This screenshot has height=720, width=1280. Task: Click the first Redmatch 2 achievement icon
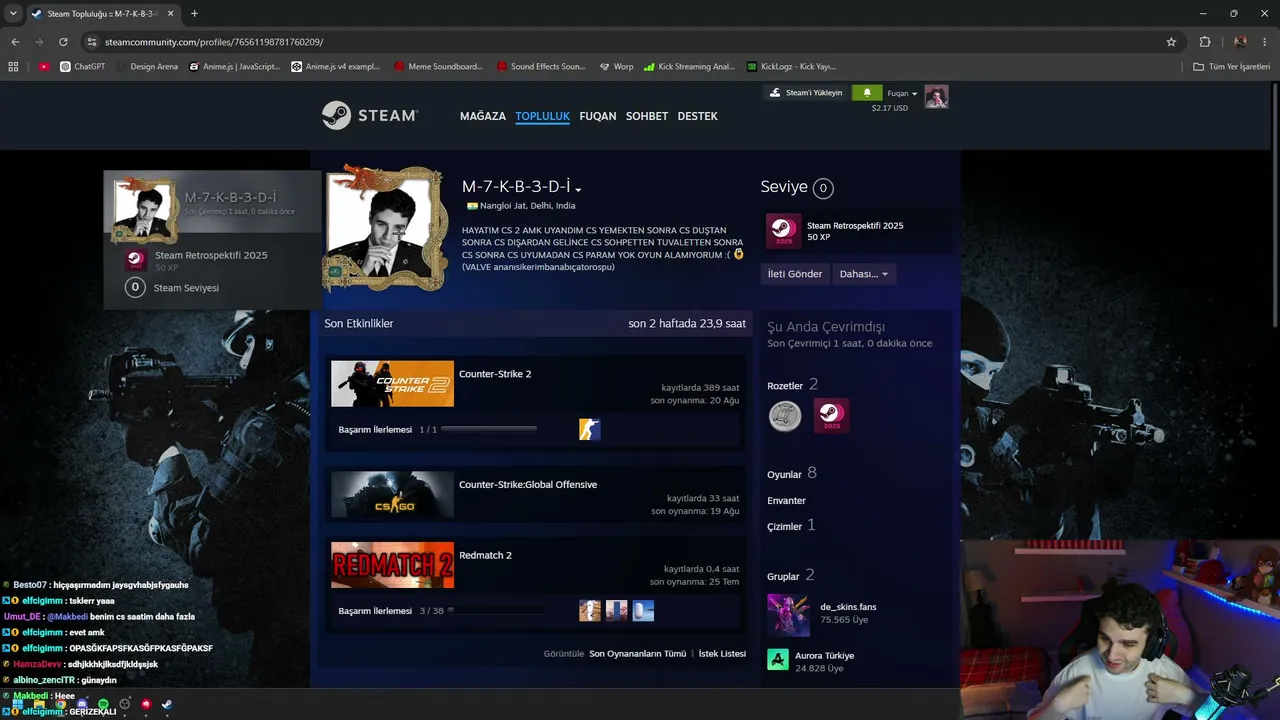point(590,610)
